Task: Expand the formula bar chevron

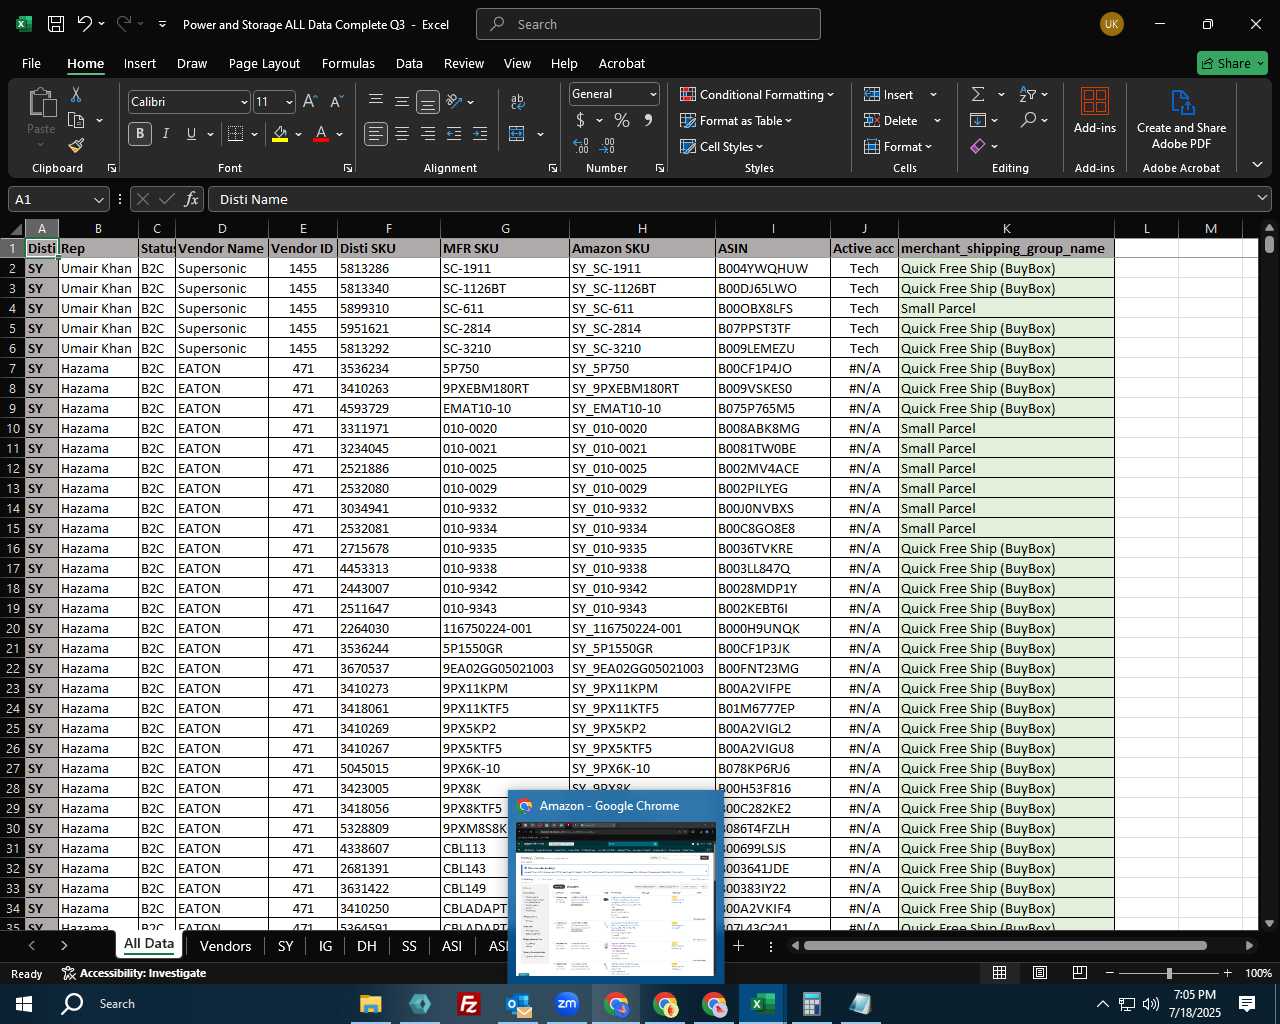Action: click(x=1262, y=199)
